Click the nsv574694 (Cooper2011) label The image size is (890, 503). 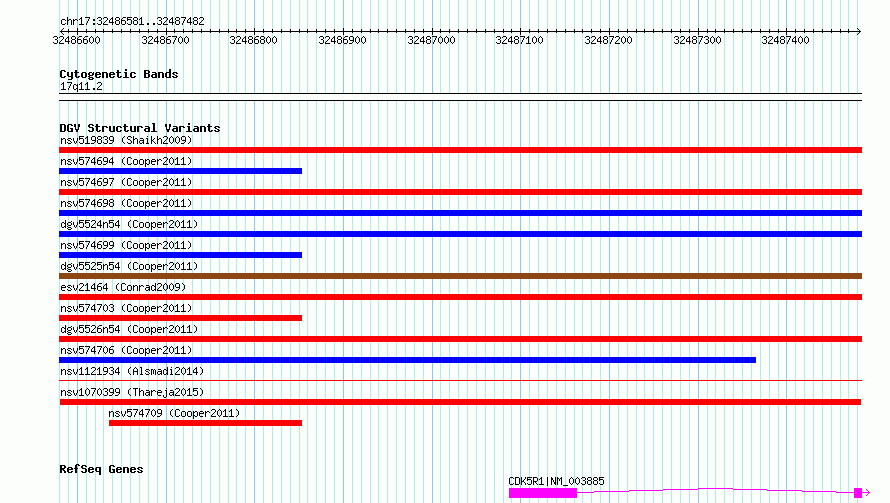[126, 161]
